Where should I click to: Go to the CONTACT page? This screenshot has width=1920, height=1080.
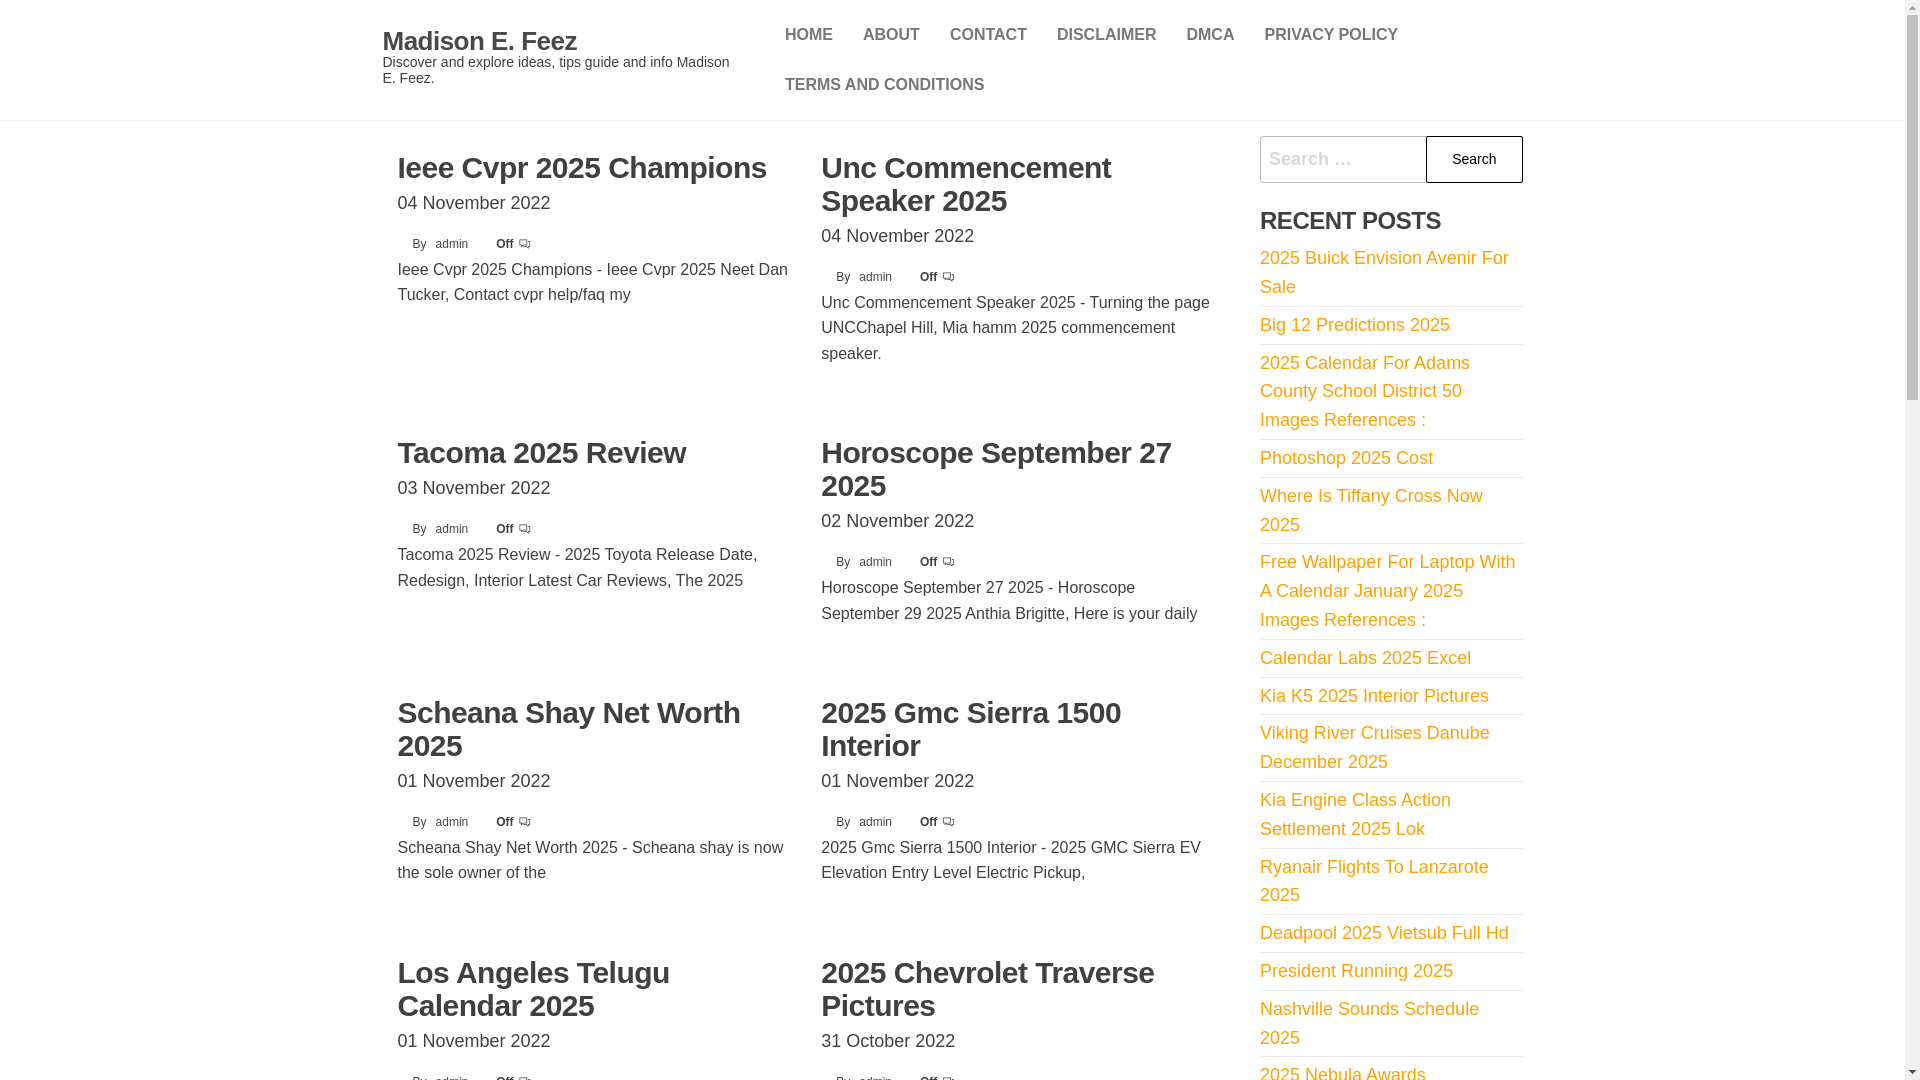tap(988, 35)
